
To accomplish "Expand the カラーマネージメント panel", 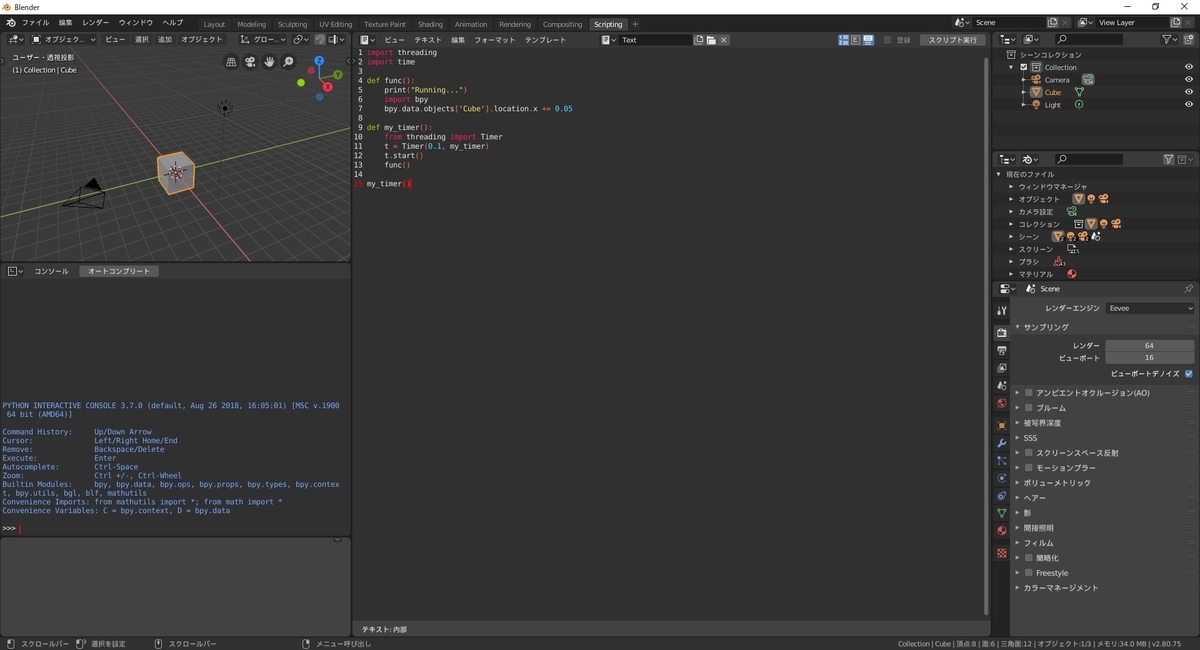I will [1056, 588].
